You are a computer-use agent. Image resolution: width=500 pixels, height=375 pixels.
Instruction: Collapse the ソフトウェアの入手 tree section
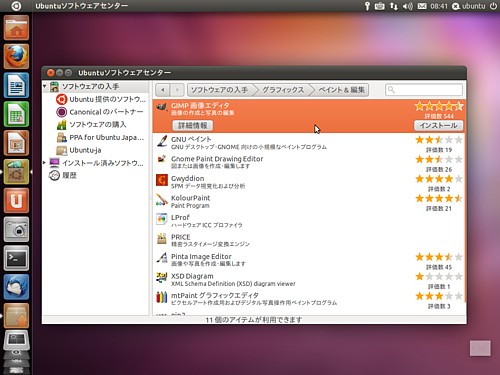(45, 86)
